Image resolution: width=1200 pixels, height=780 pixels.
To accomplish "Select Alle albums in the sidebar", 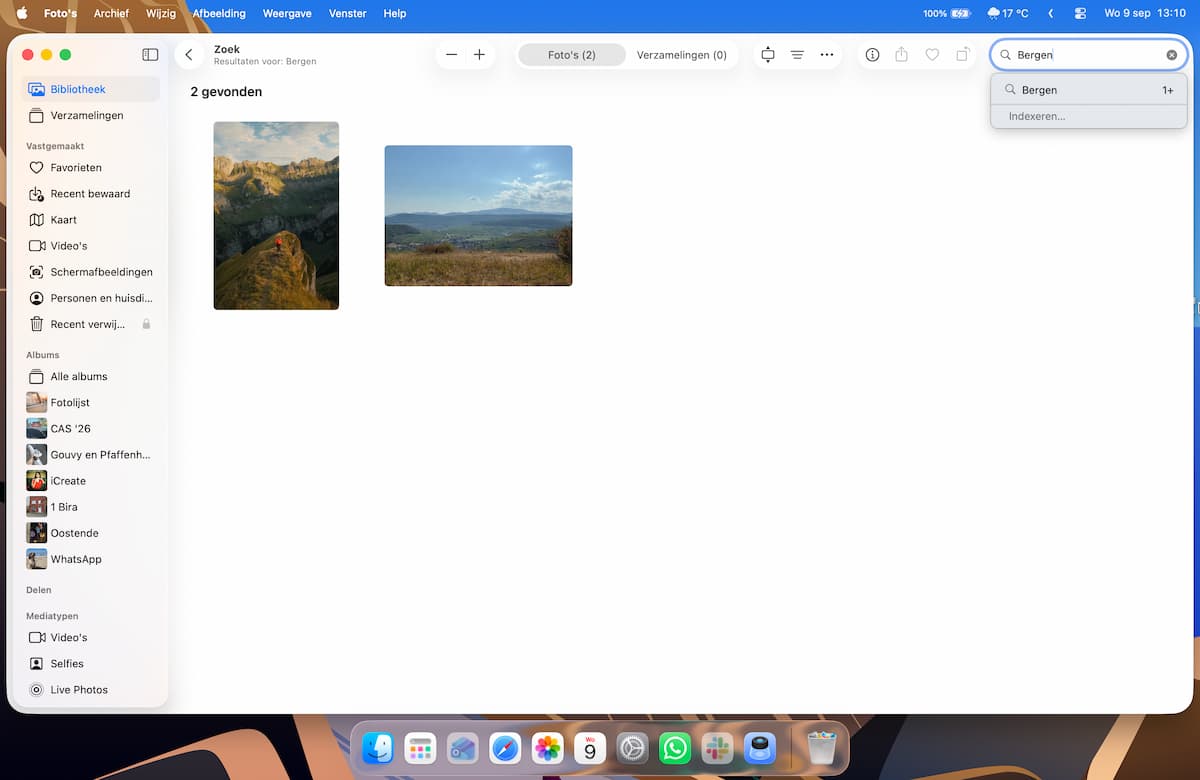I will click(x=91, y=377).
